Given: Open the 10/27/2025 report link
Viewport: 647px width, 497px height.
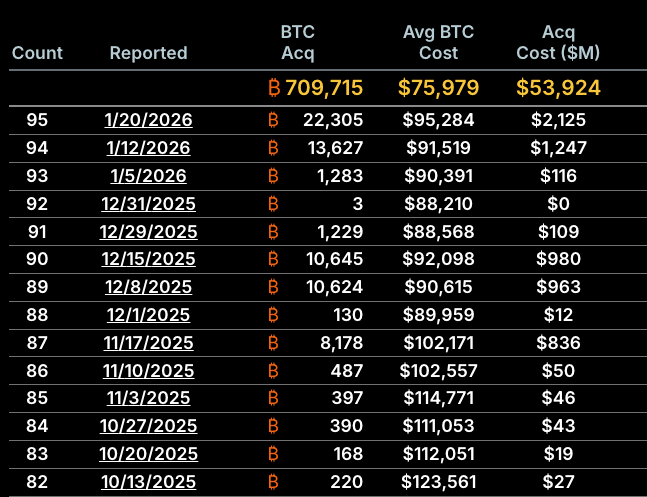Looking at the screenshot, I should (148, 427).
